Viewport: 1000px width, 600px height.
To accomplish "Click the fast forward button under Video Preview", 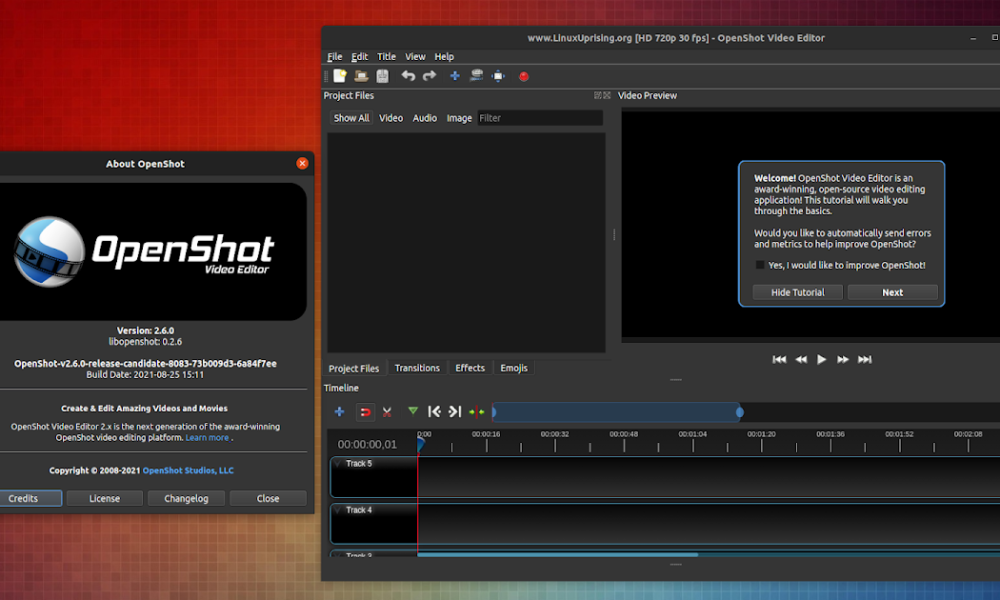I will coord(842,360).
